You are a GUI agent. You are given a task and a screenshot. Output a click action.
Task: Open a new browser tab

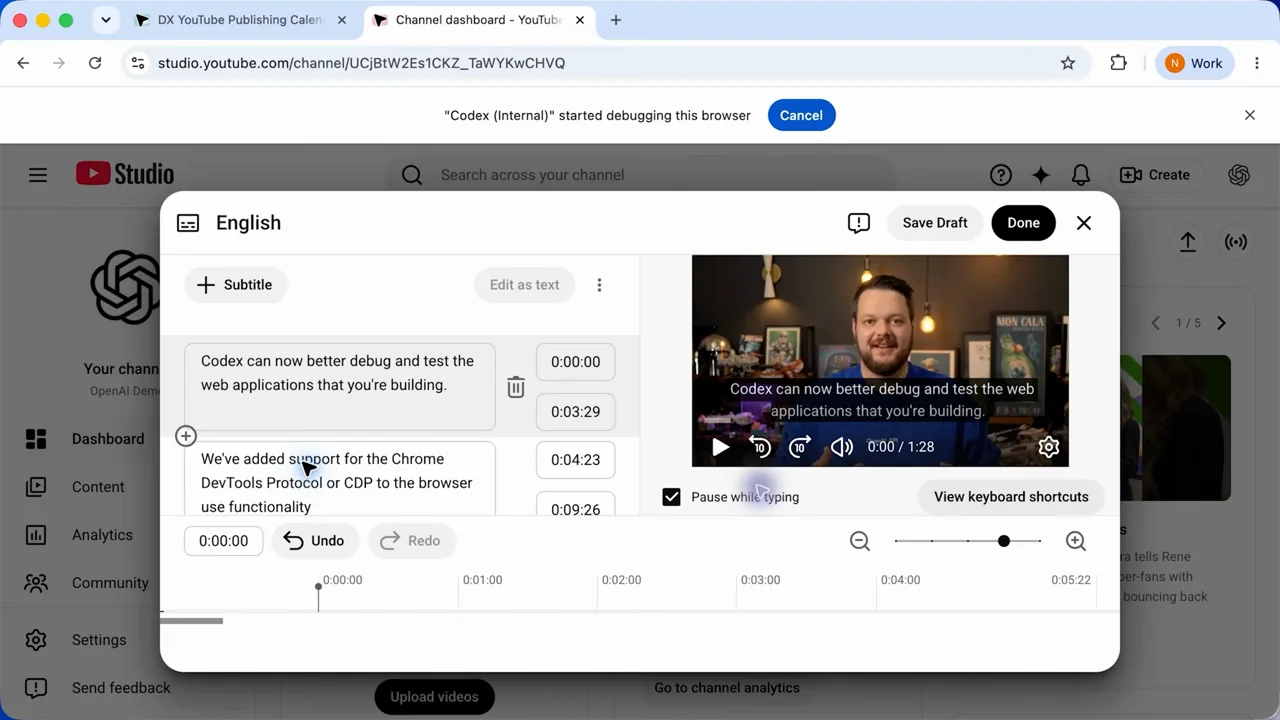click(616, 20)
